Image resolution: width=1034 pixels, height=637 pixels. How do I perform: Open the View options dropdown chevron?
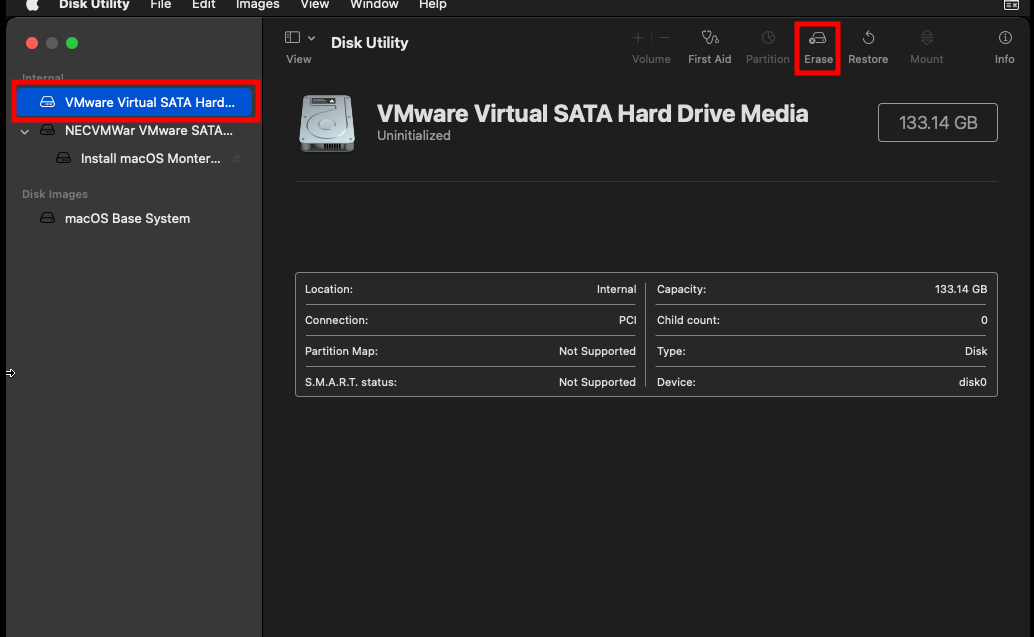311,38
